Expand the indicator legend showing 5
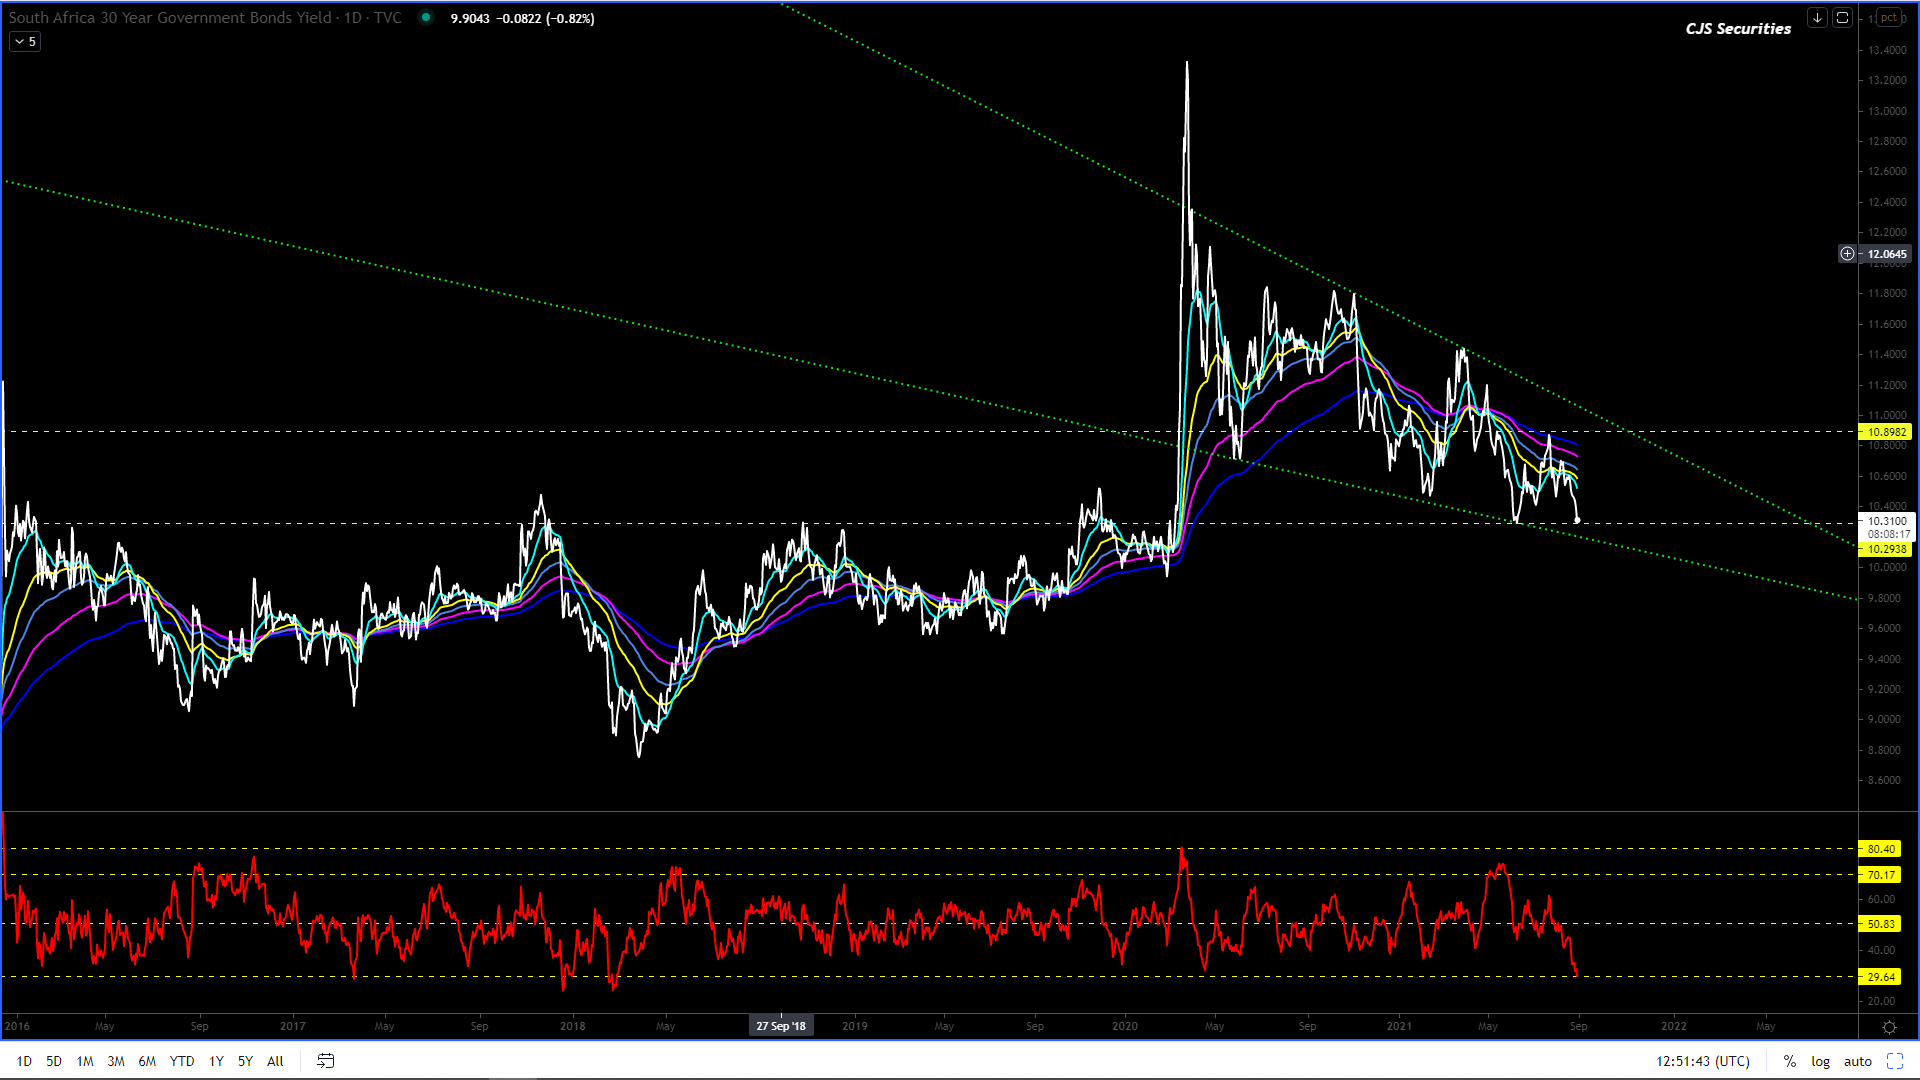This screenshot has width=1920, height=1080. coord(25,42)
